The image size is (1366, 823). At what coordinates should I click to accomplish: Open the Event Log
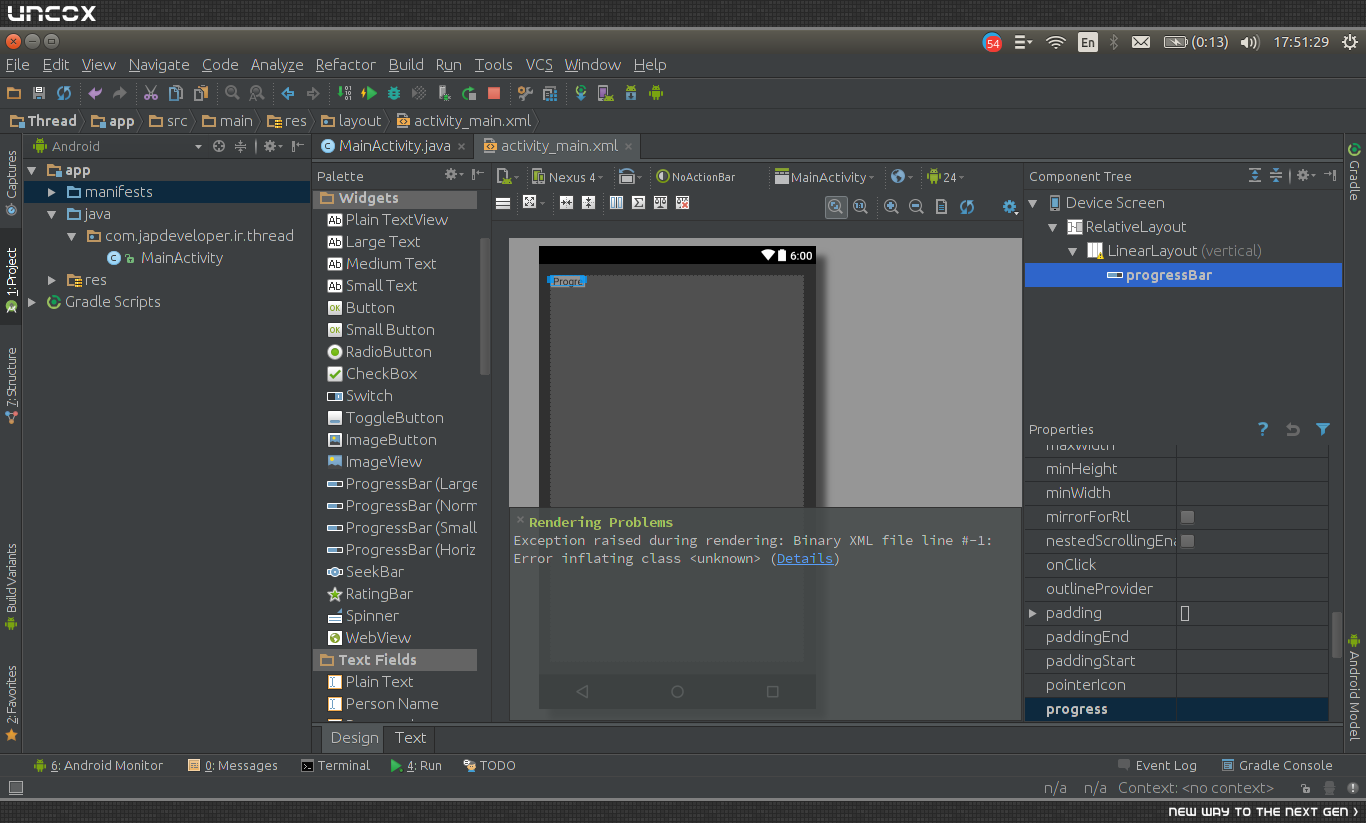(1157, 765)
